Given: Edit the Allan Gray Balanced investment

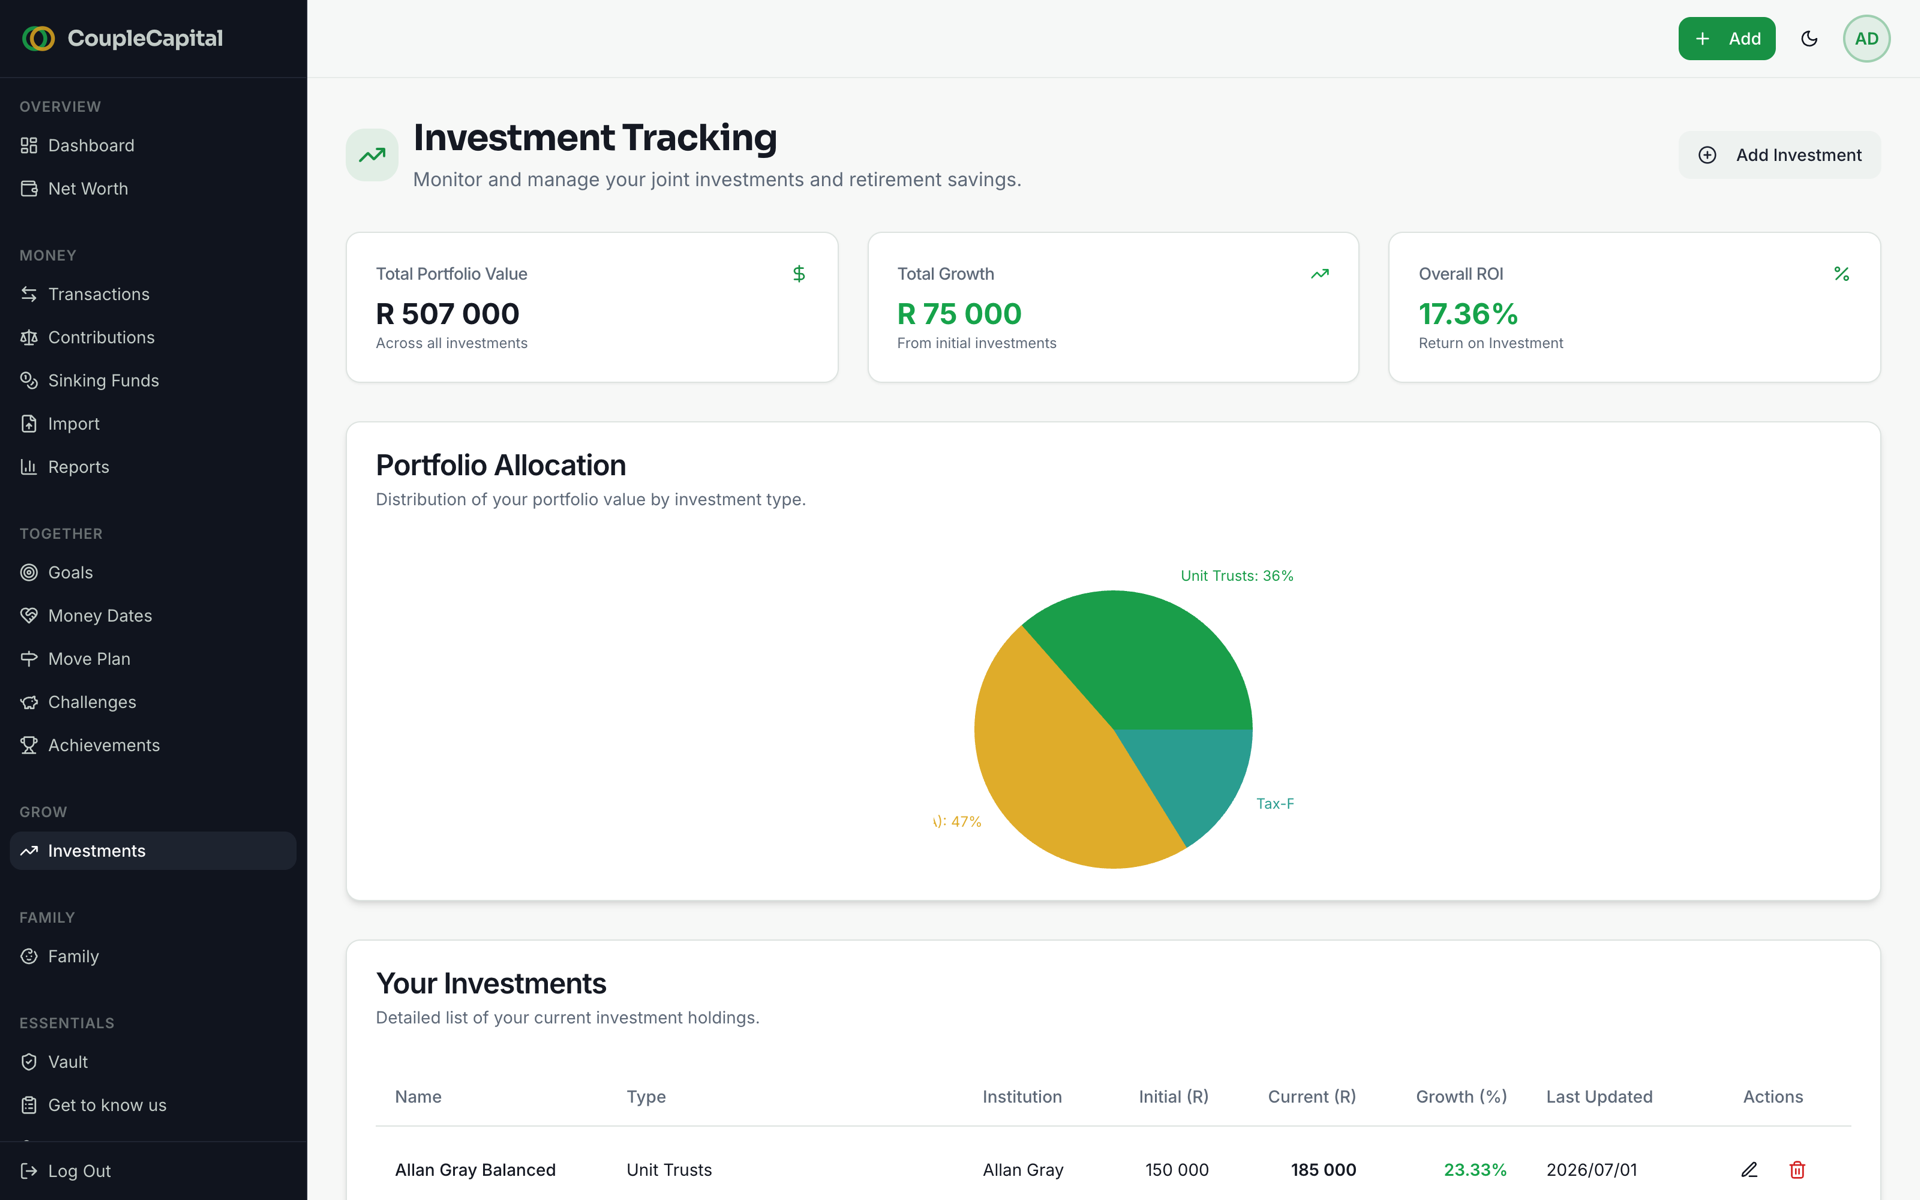Looking at the screenshot, I should coord(1749,1170).
